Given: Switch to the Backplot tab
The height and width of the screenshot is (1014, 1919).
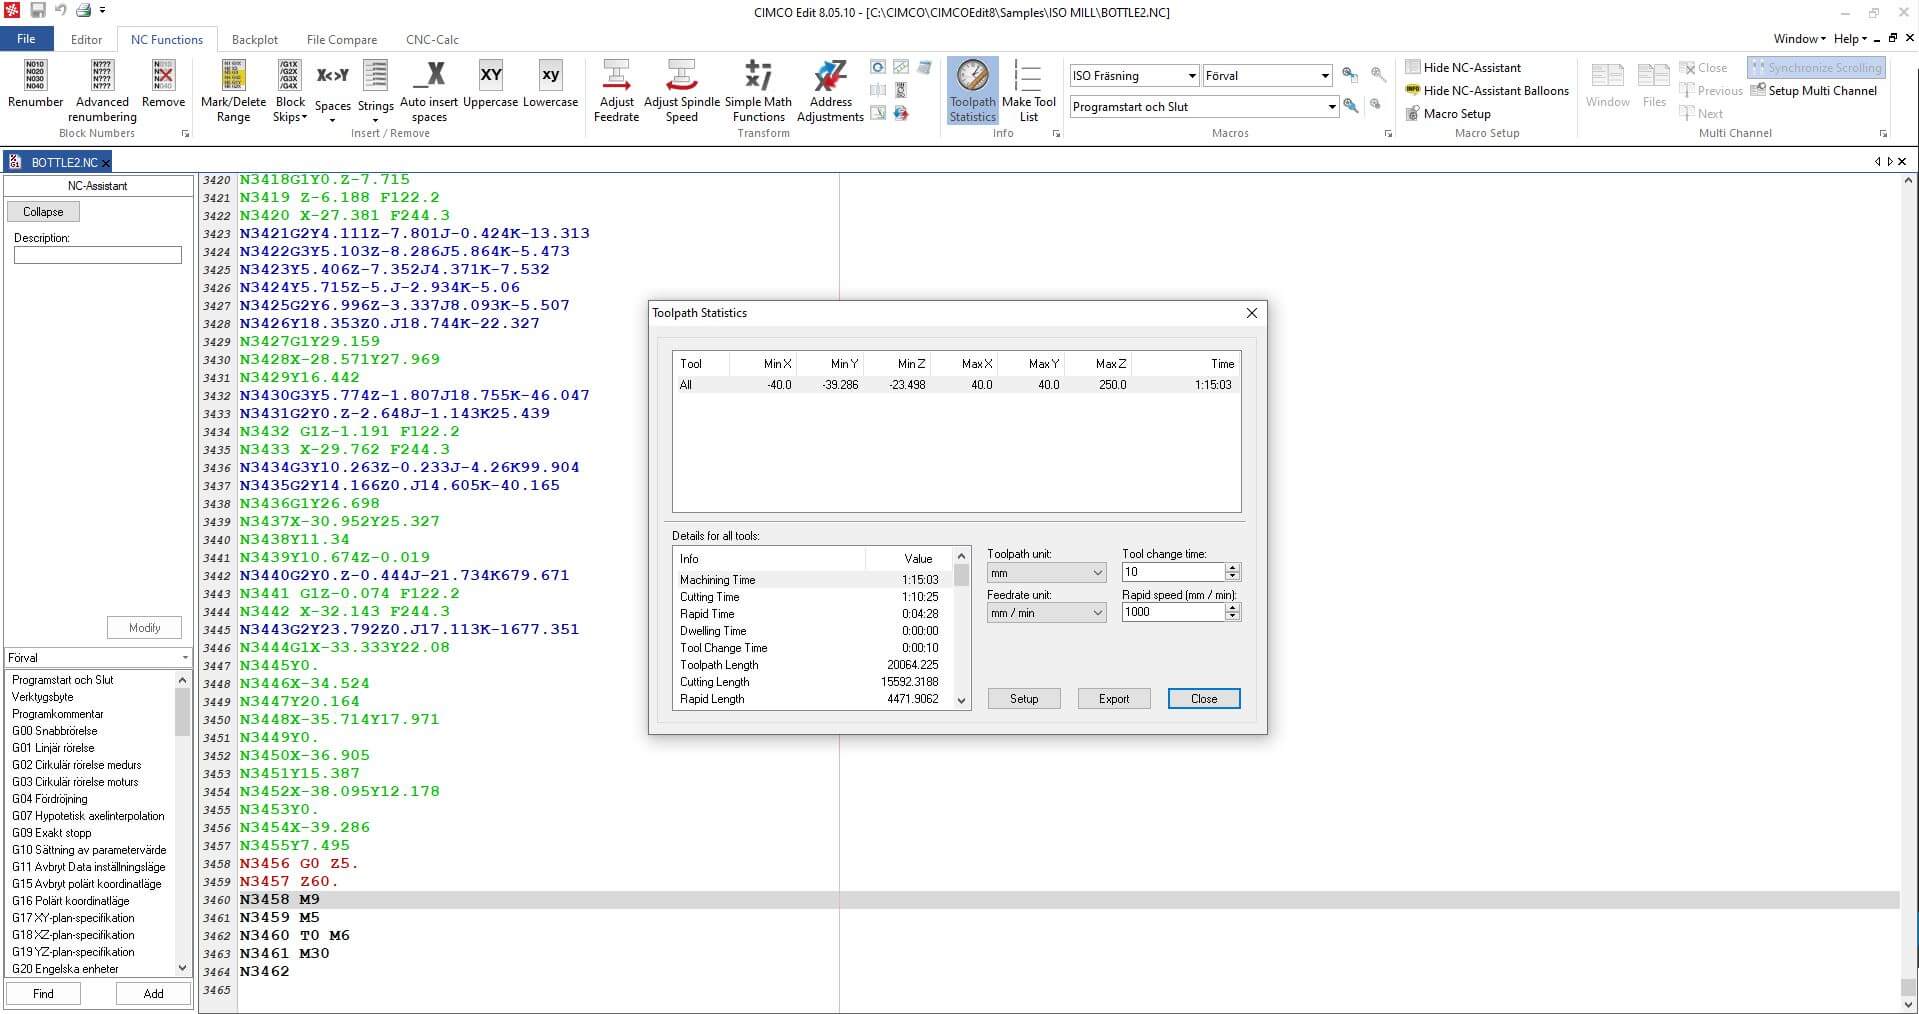Looking at the screenshot, I should [x=255, y=39].
